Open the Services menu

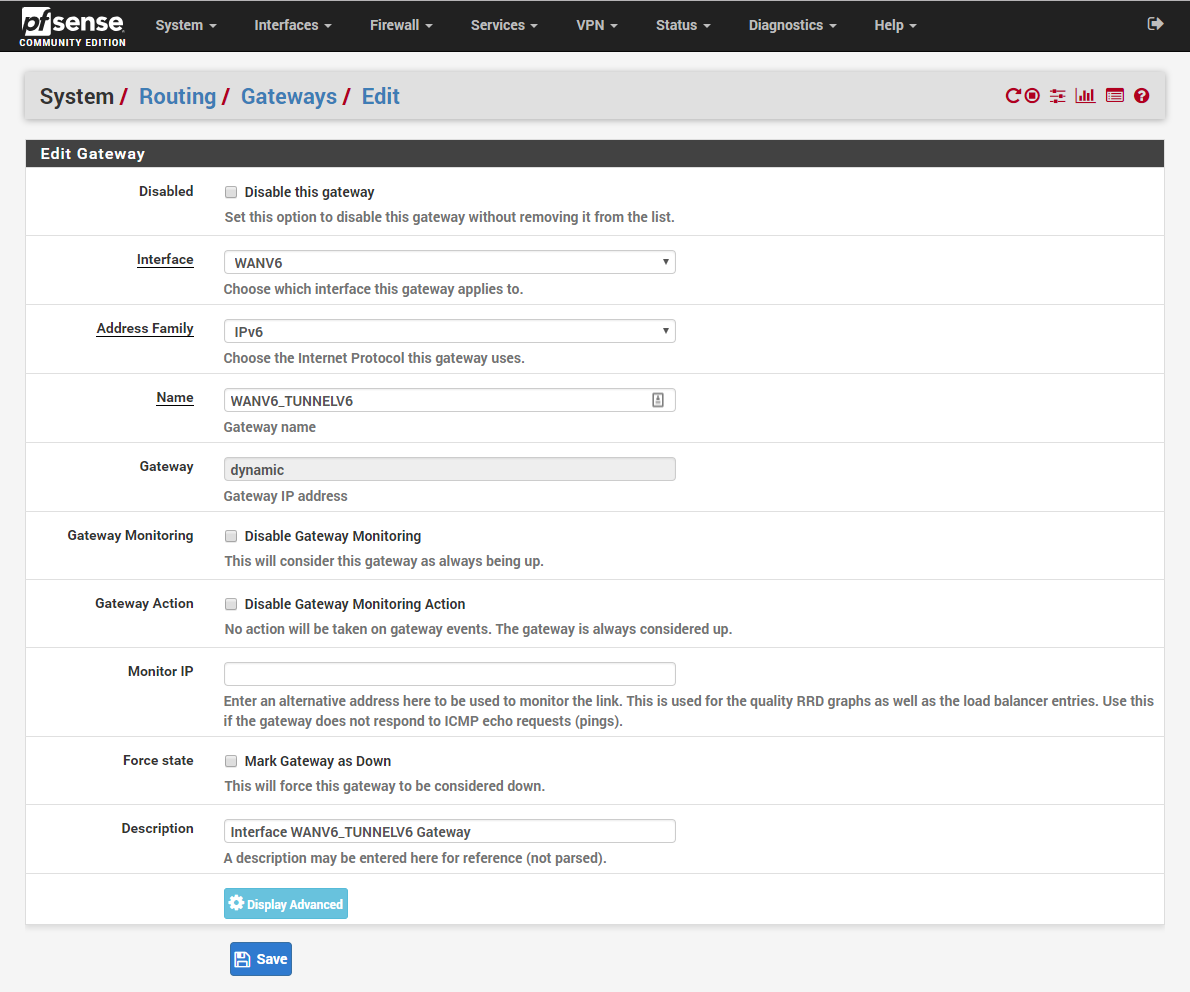(x=504, y=25)
